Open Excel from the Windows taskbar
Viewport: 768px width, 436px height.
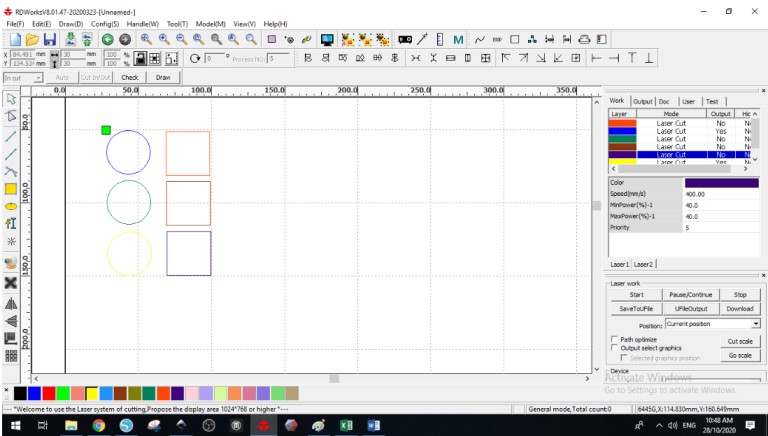click(346, 425)
